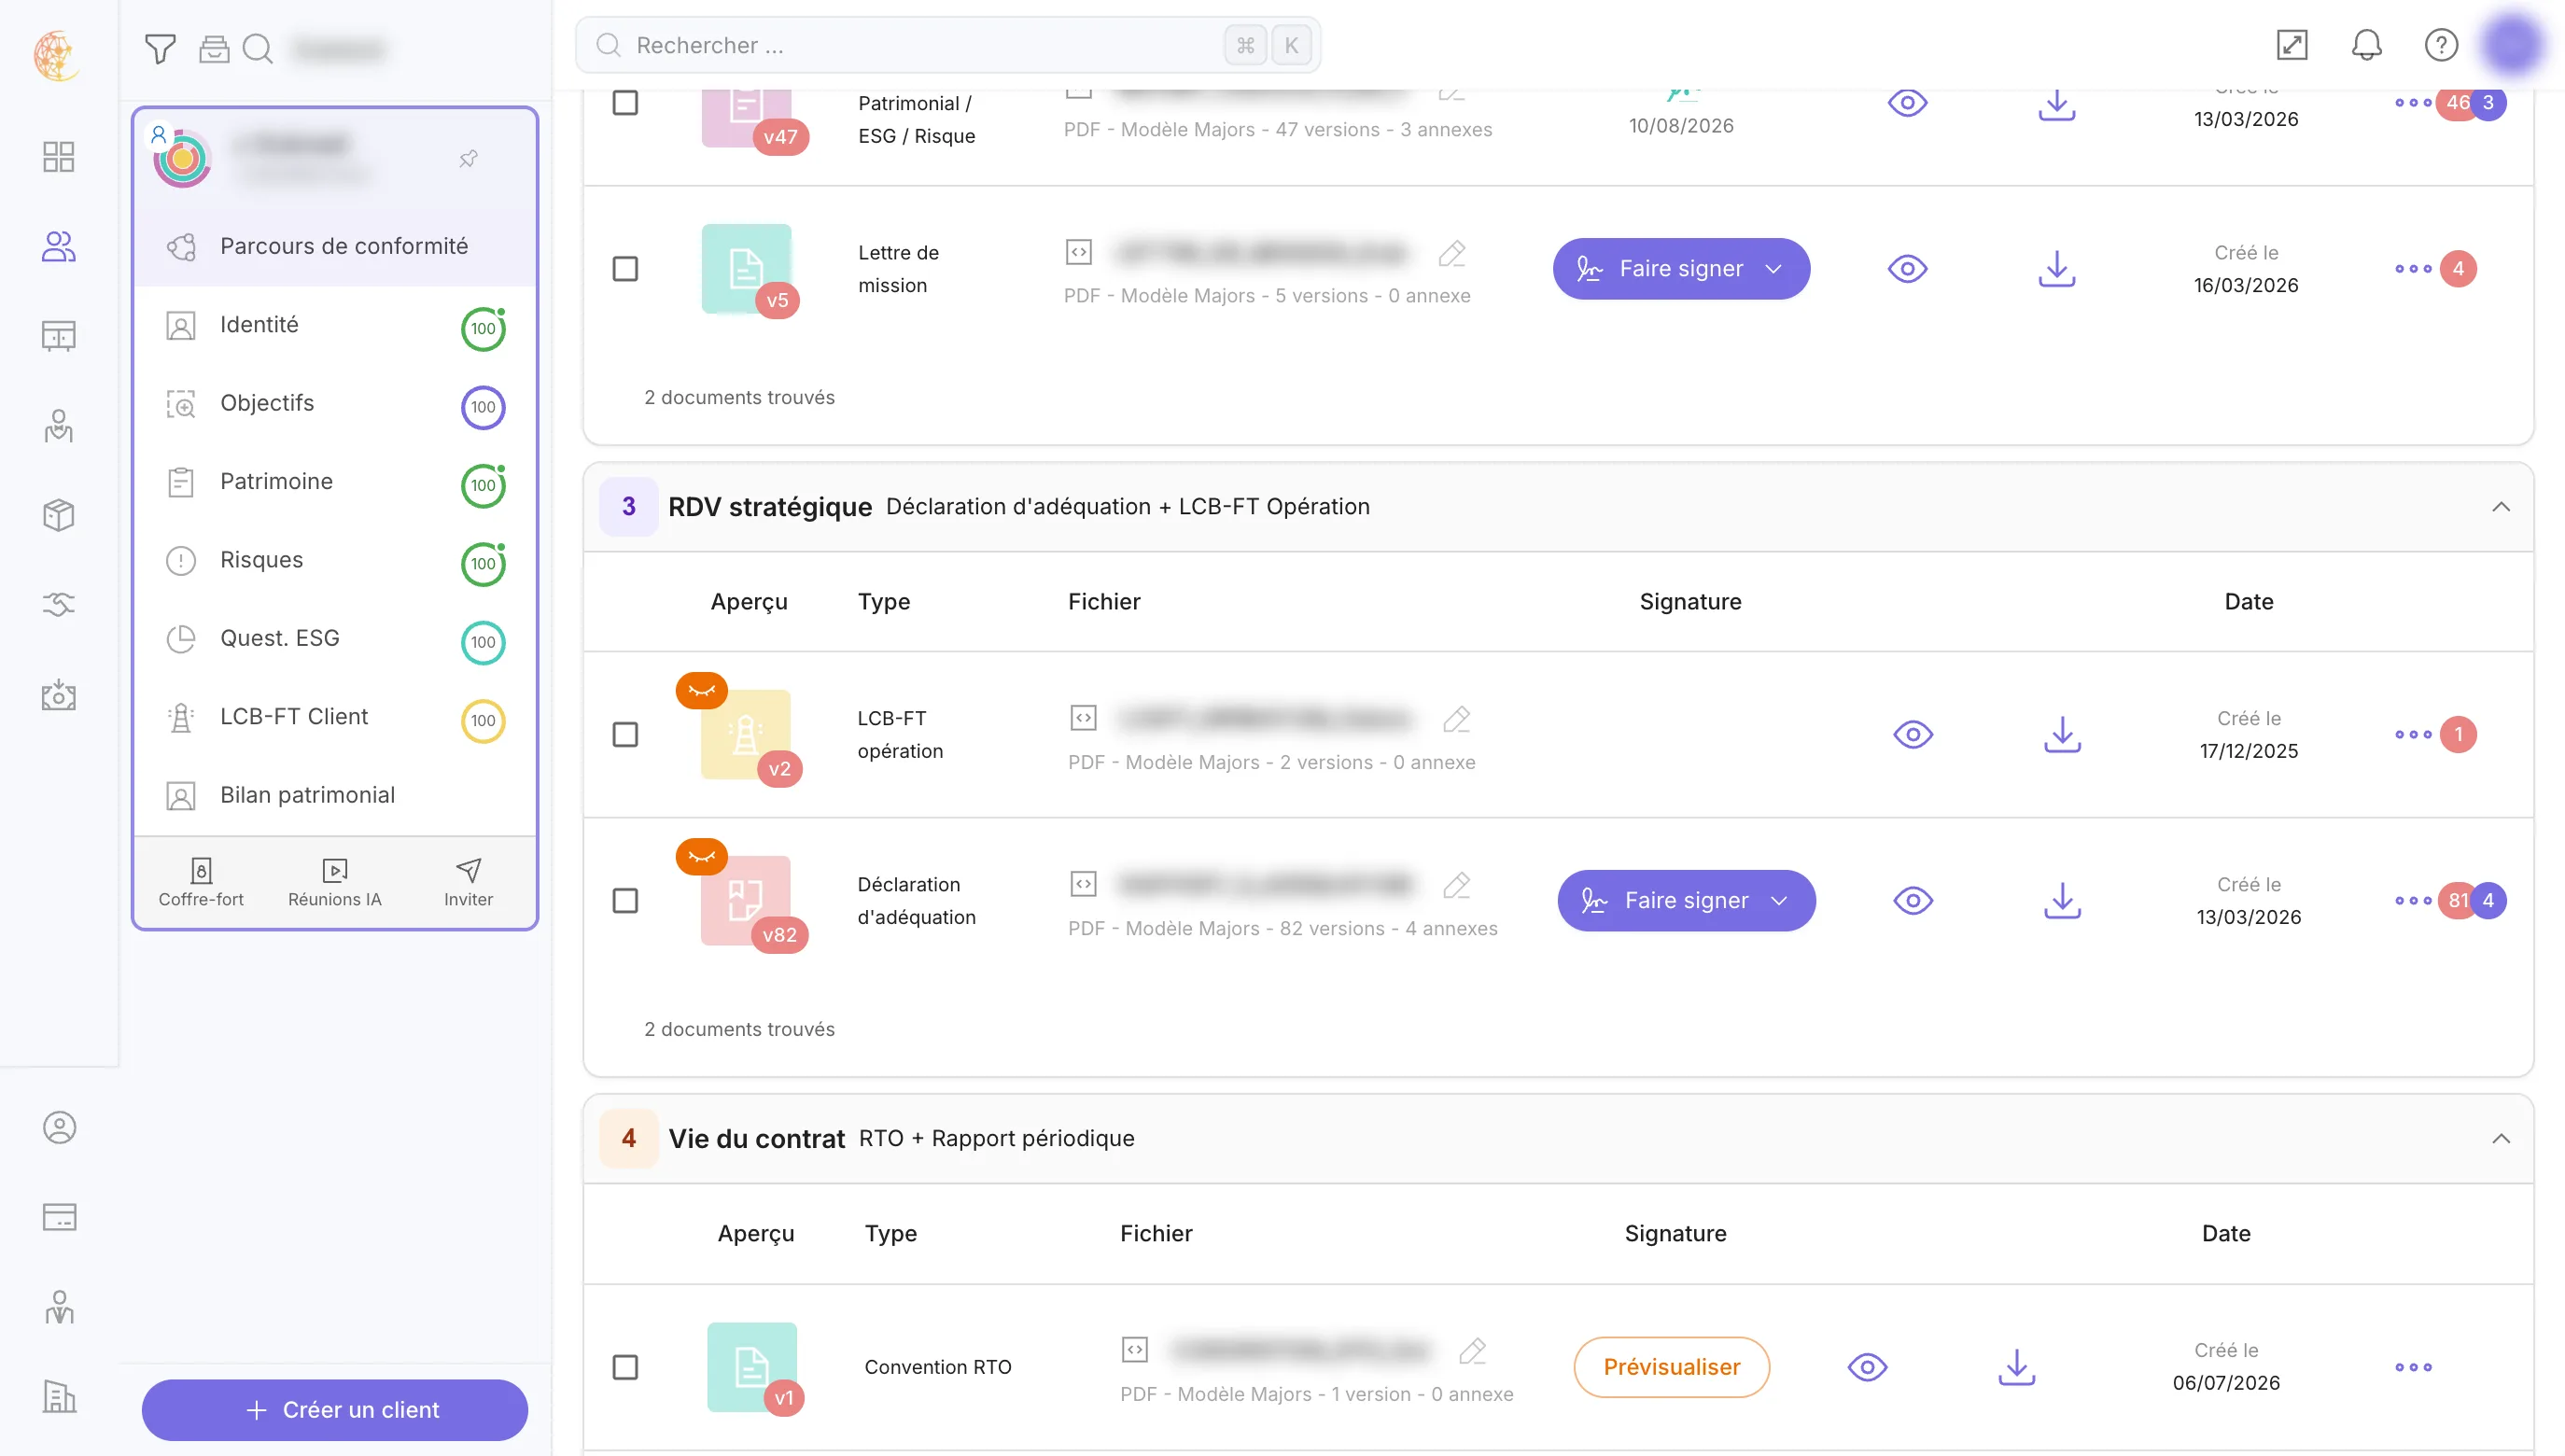Open the Lettre de mission v5 thumbnail

click(747, 269)
